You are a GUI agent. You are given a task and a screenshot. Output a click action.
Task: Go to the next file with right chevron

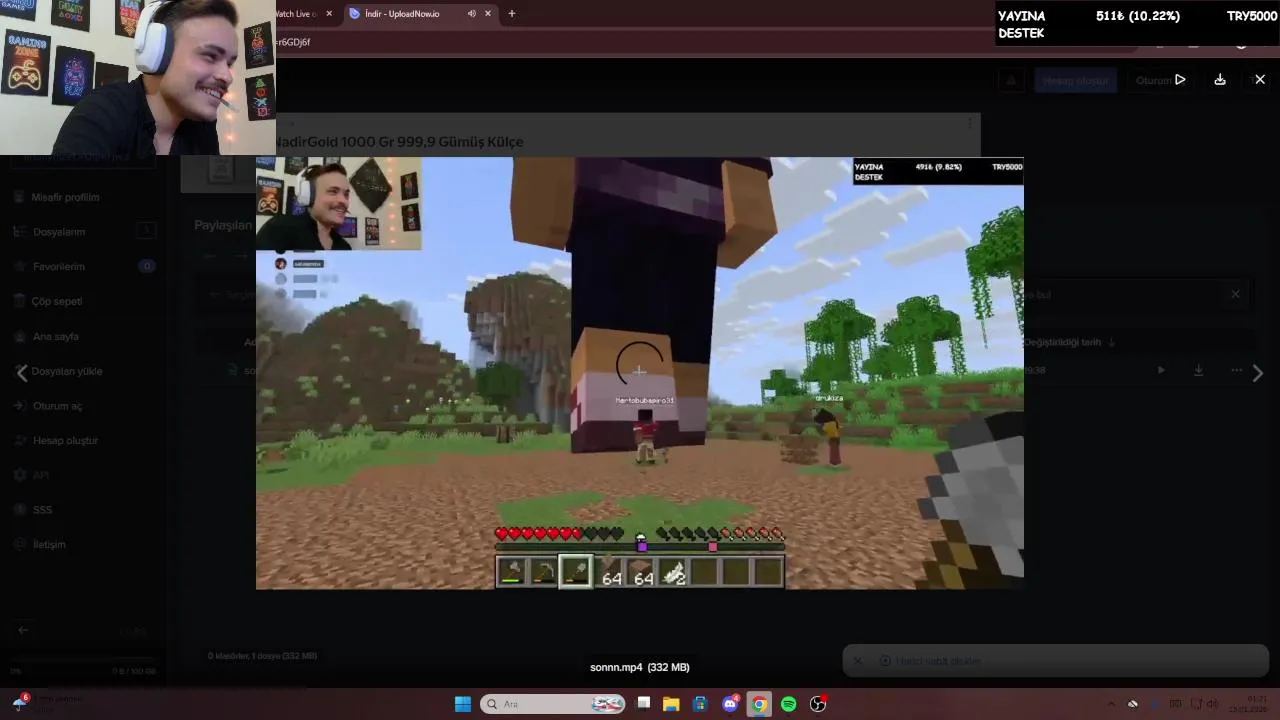[x=1258, y=373]
